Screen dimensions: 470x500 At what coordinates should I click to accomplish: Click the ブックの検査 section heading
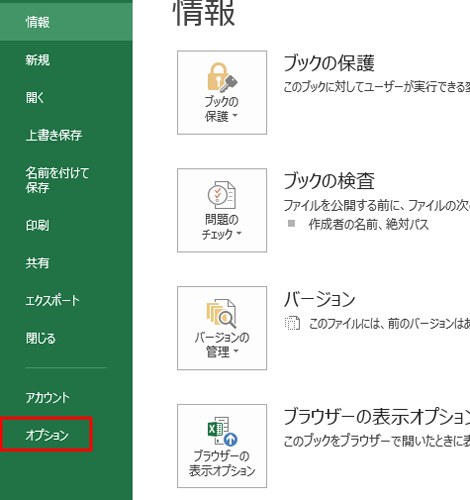329,181
